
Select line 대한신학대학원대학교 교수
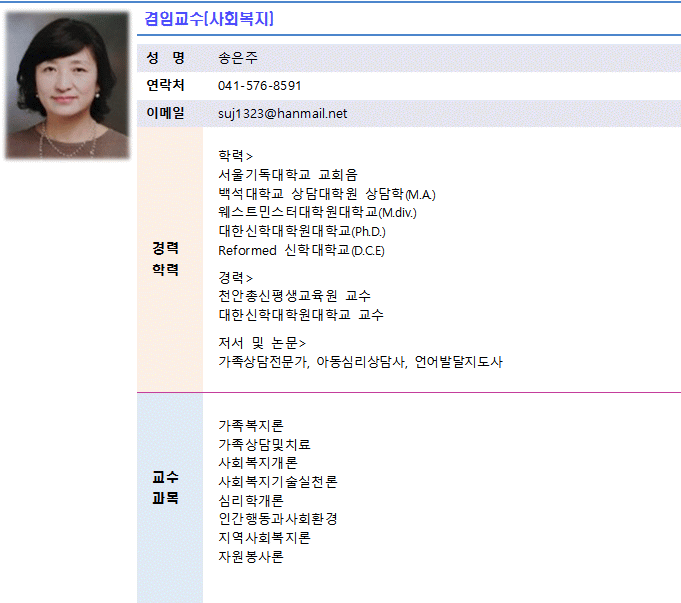pos(301,315)
